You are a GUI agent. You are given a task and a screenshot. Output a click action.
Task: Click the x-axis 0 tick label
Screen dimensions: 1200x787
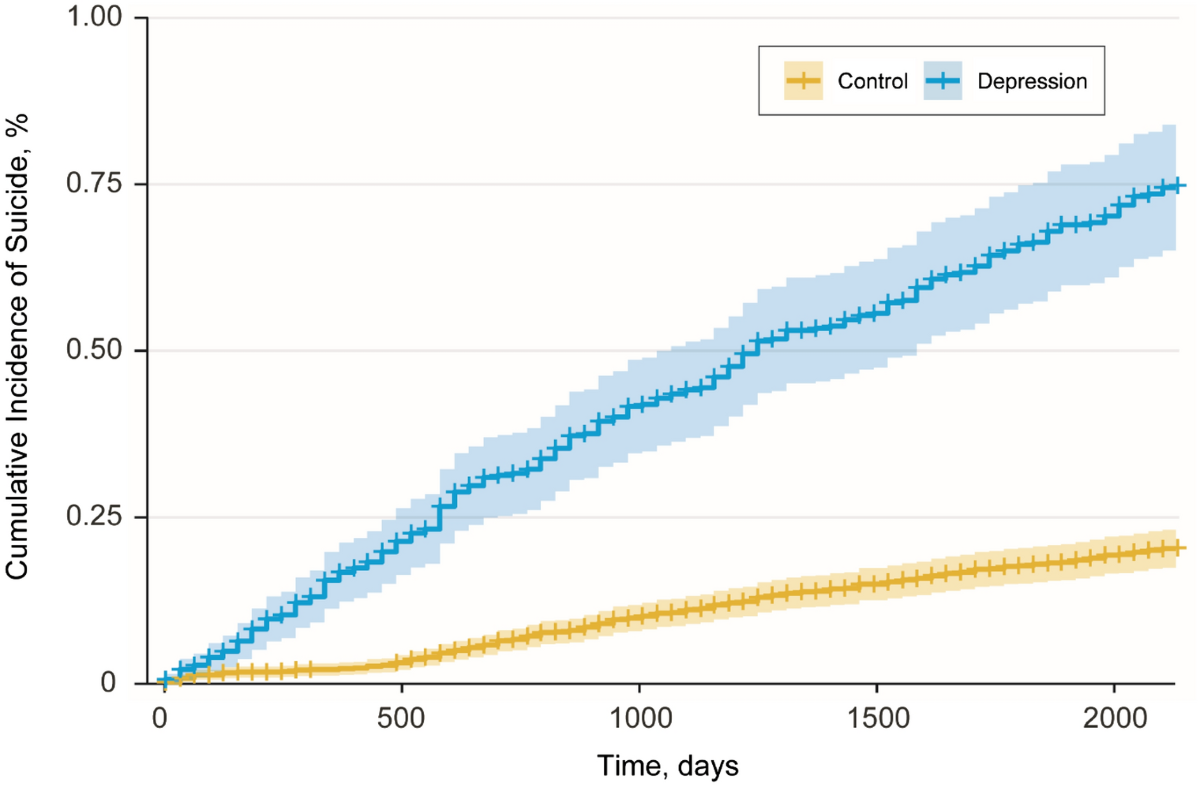pyautogui.click(x=162, y=720)
